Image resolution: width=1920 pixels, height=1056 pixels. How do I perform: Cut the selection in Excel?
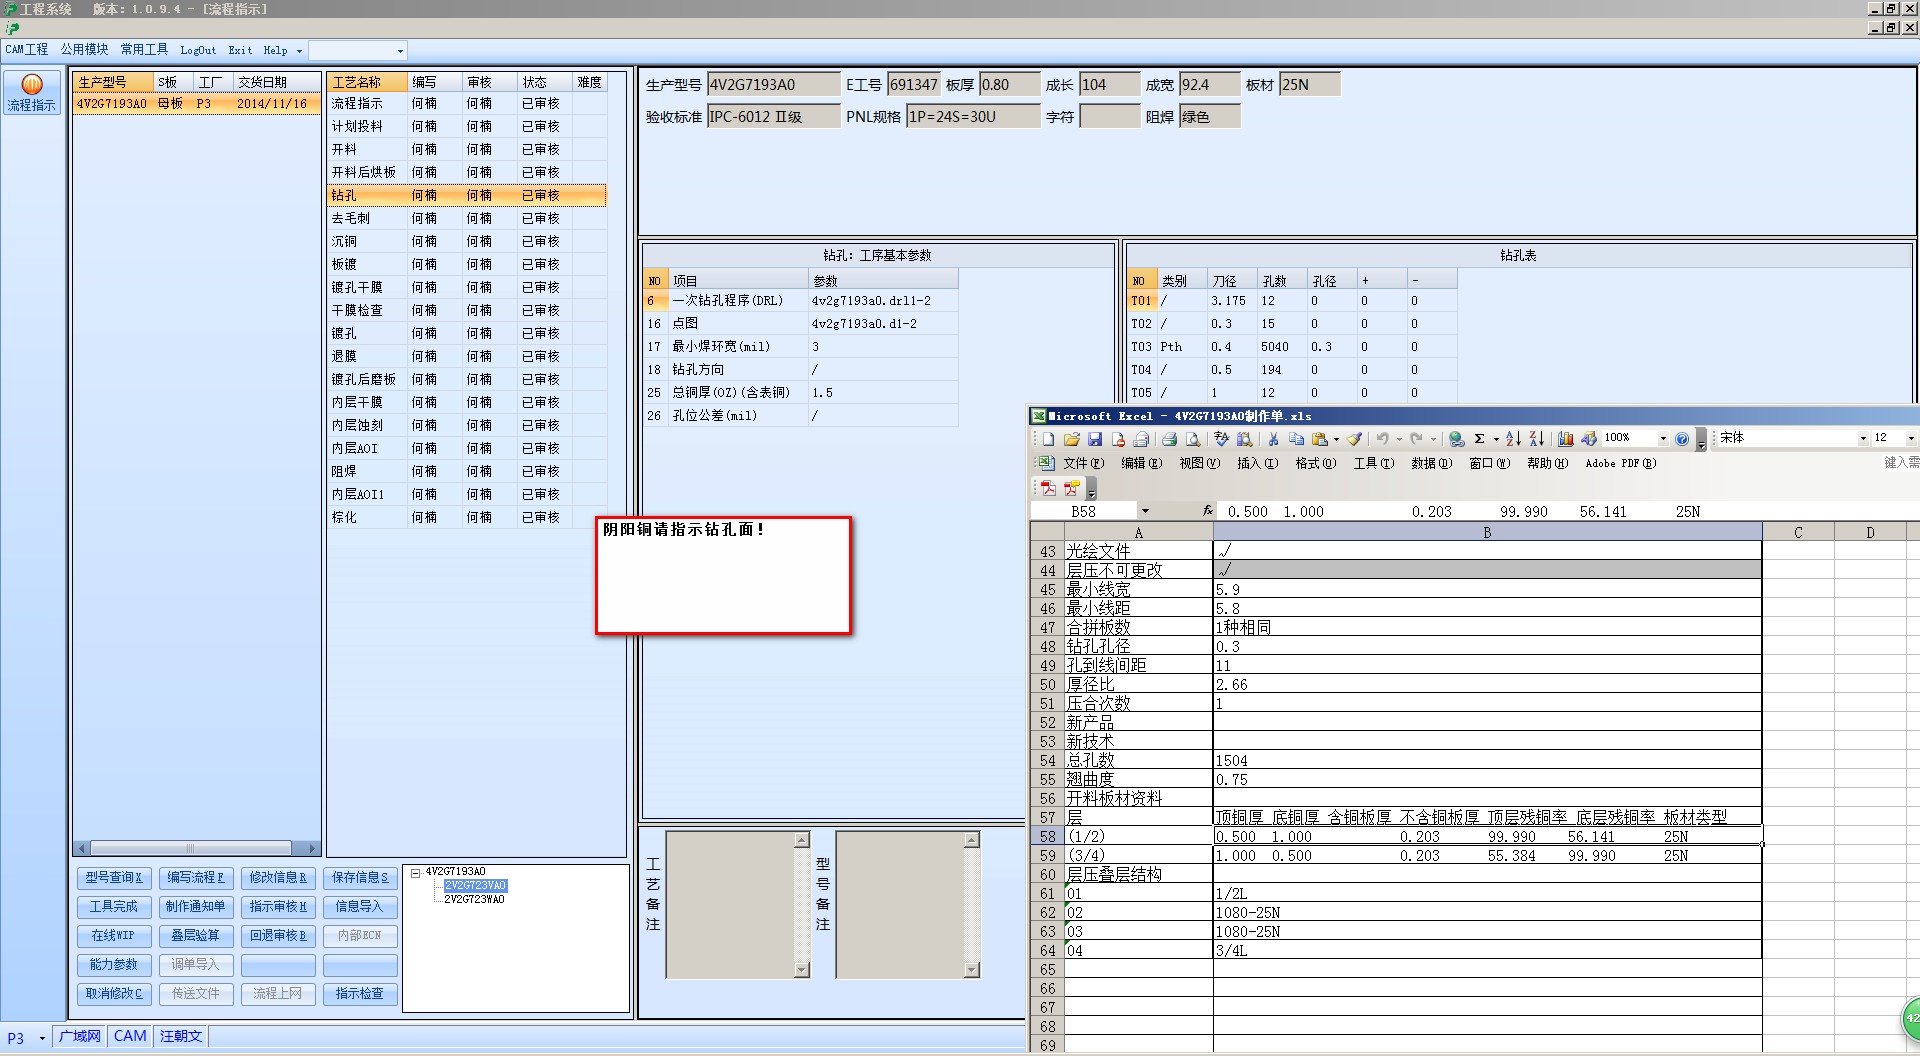1273,439
